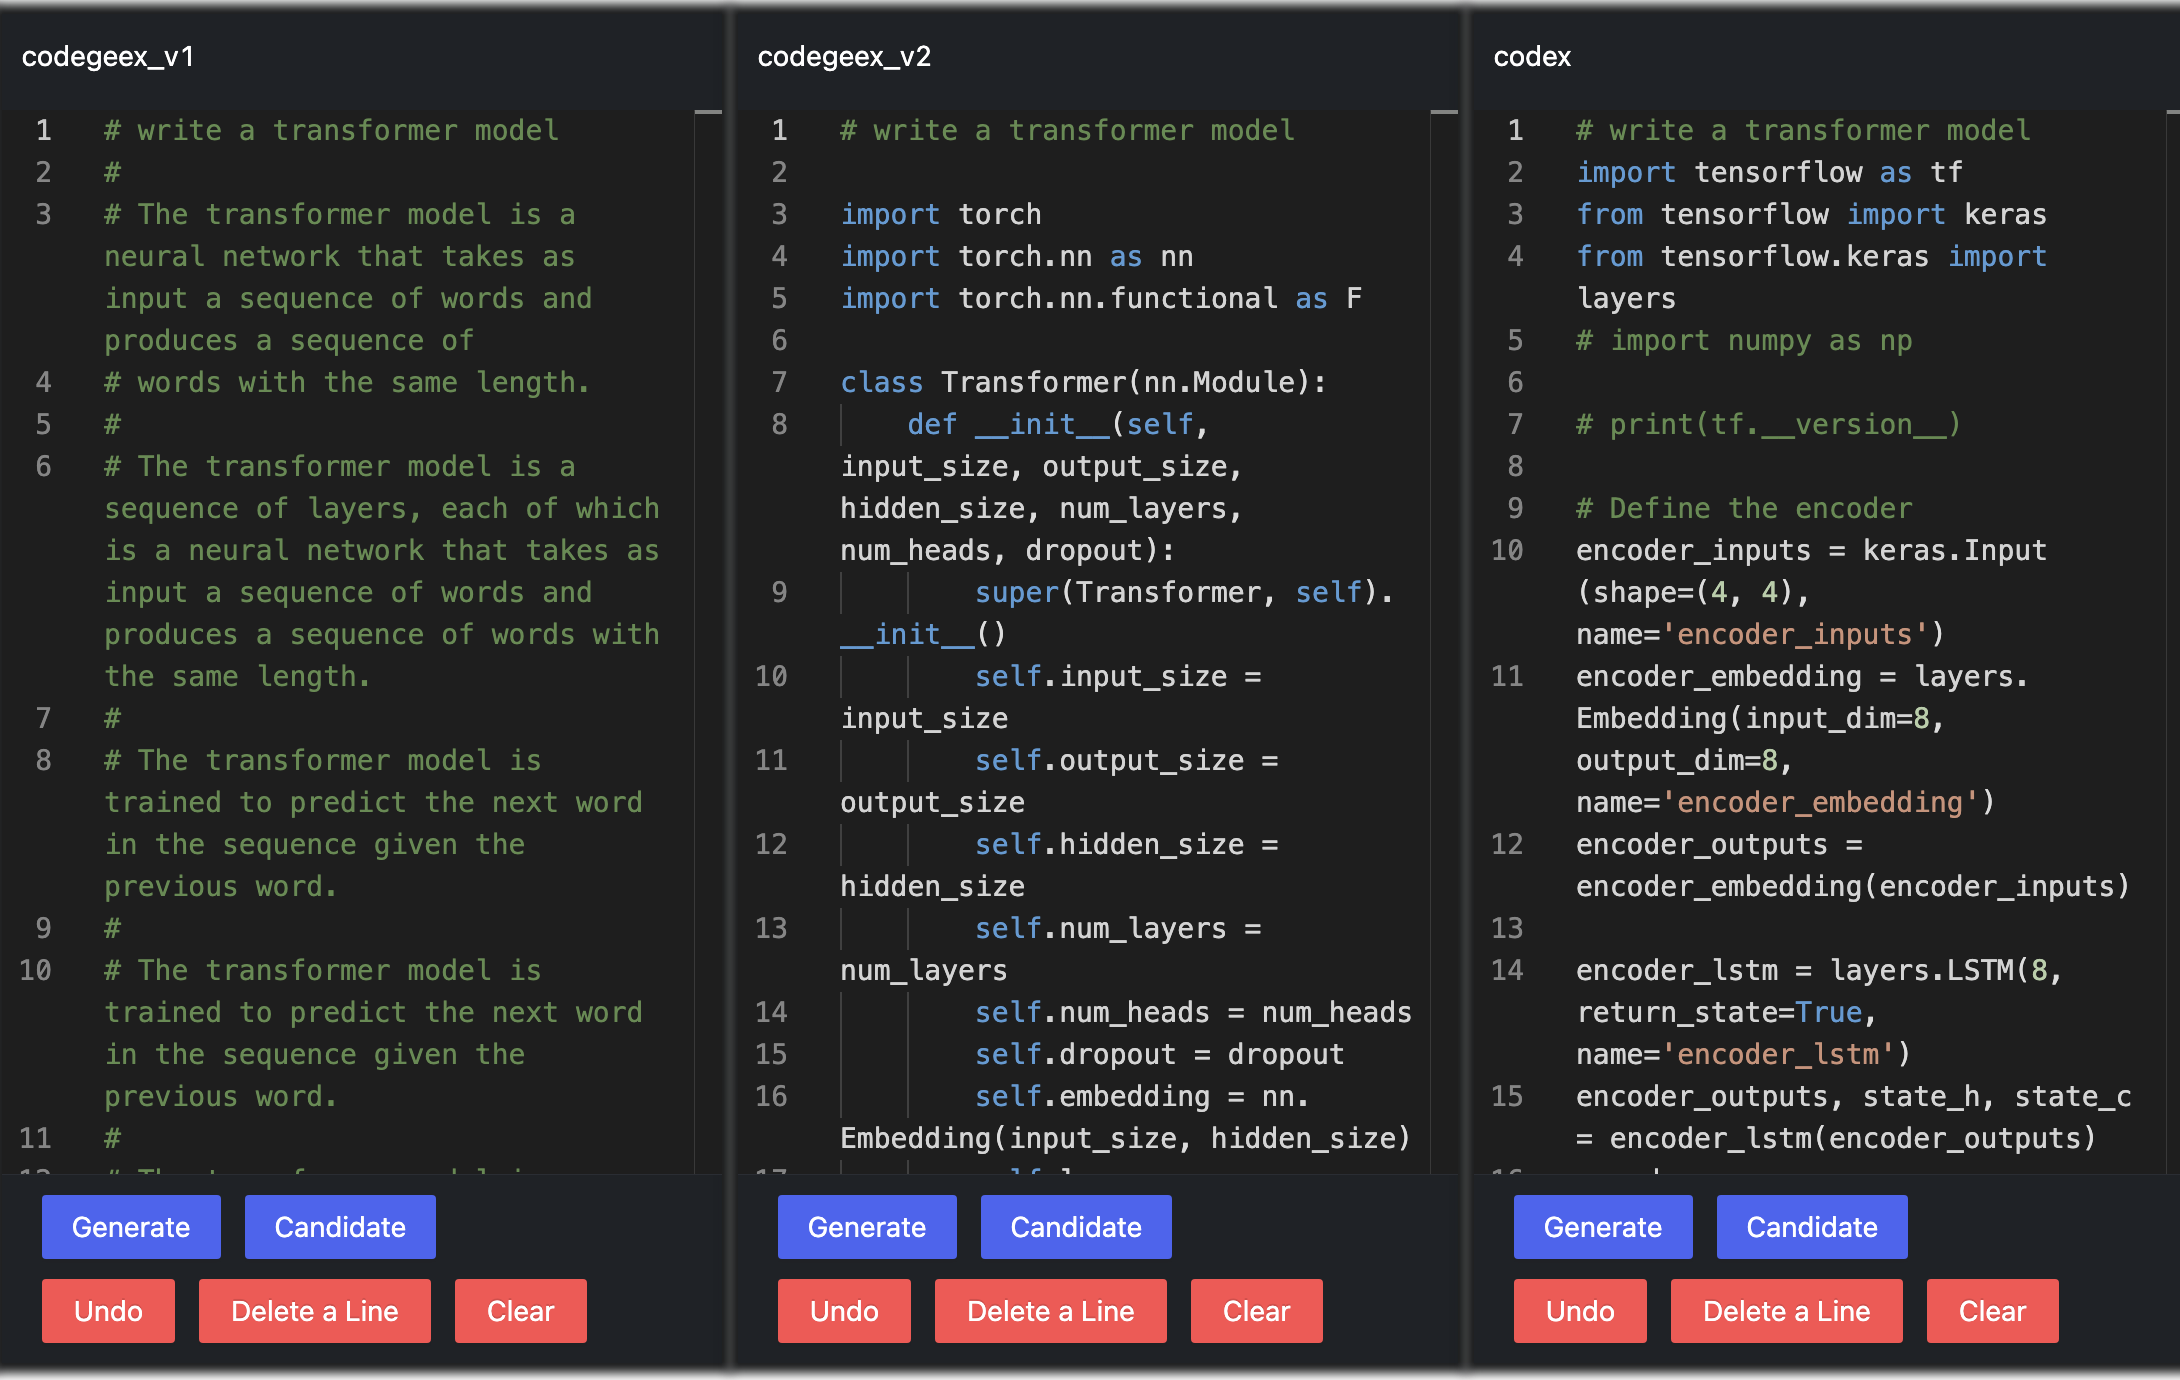Click Undo in codegeex_v1 panel

point(108,1311)
